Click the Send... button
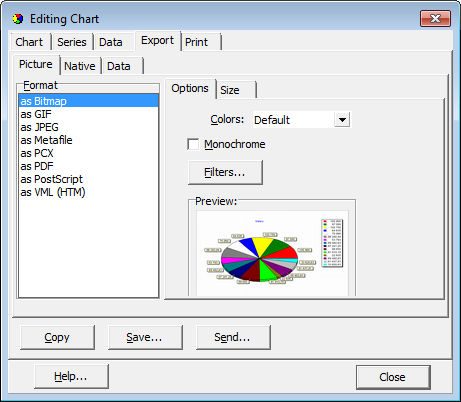Image resolution: width=461 pixels, height=402 pixels. (x=233, y=337)
